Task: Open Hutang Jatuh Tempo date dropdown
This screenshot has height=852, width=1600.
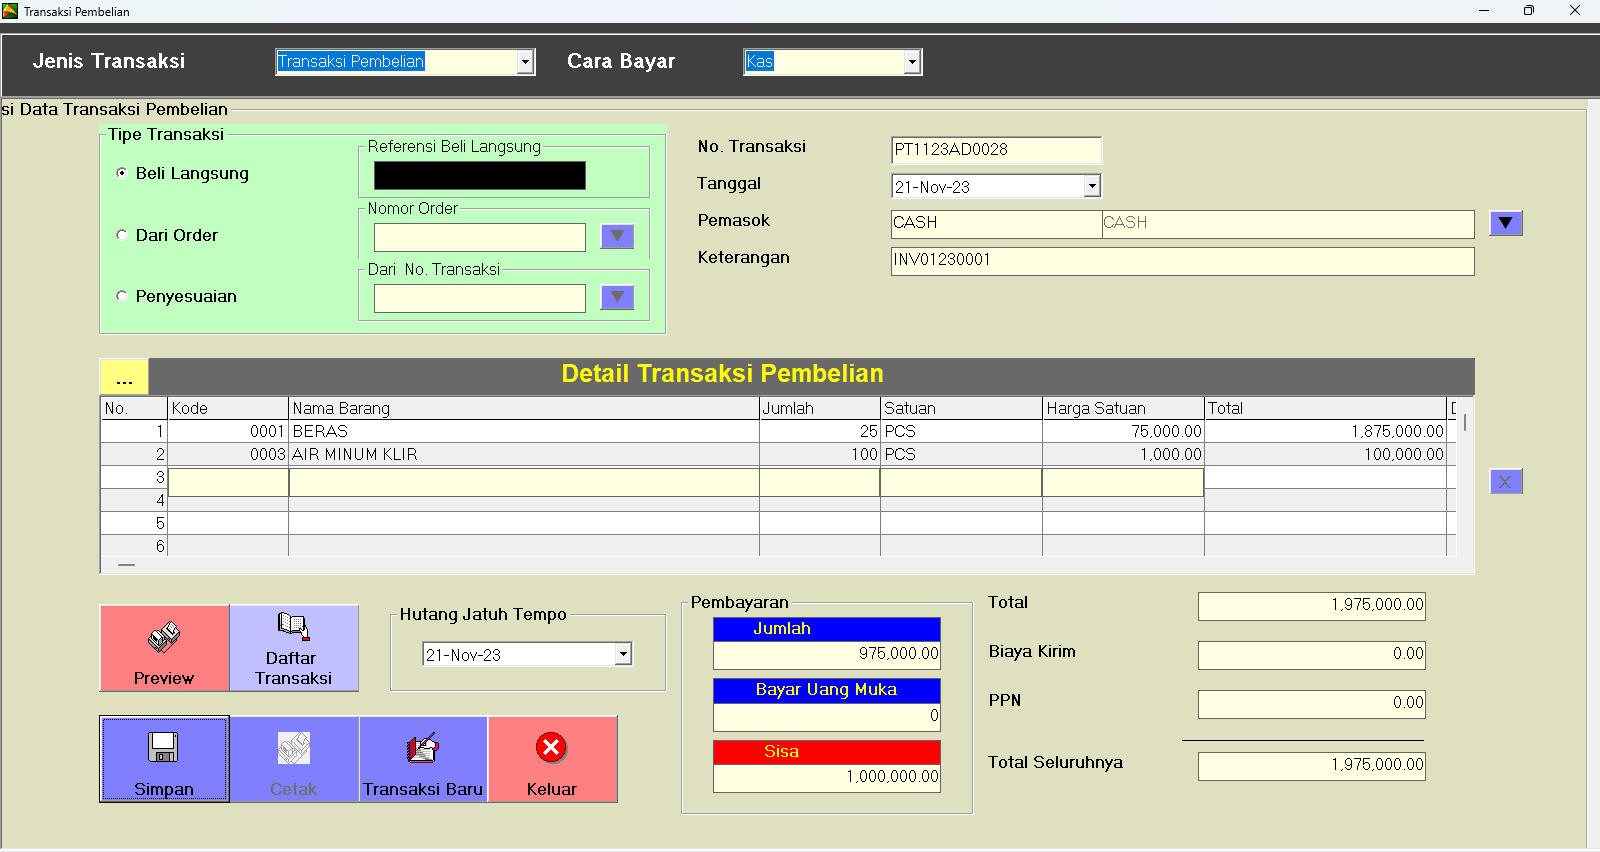Action: (623, 654)
